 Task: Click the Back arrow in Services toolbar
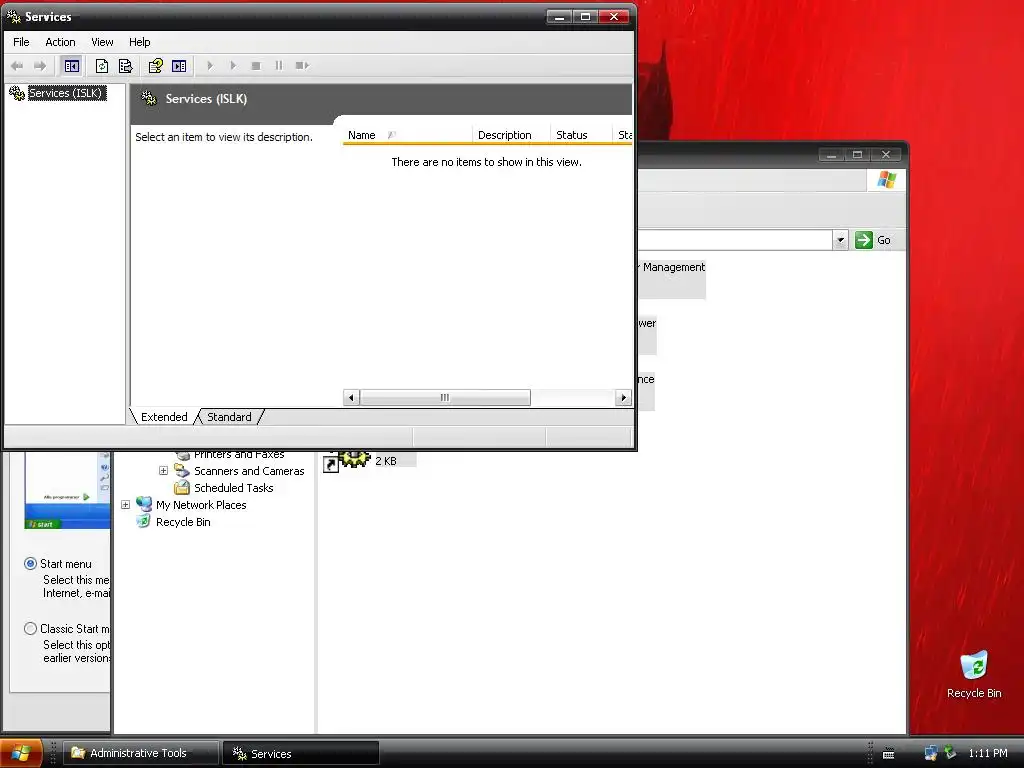[x=17, y=66]
